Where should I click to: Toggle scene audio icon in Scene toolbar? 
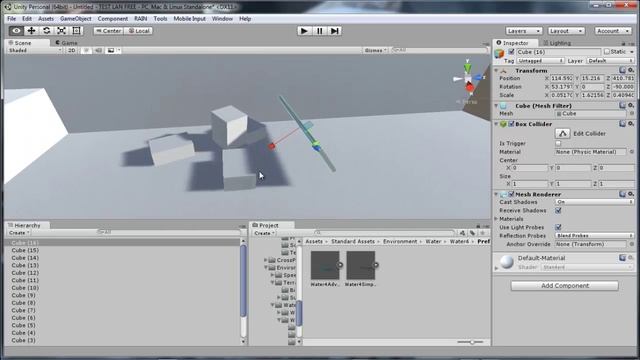(x=98, y=50)
